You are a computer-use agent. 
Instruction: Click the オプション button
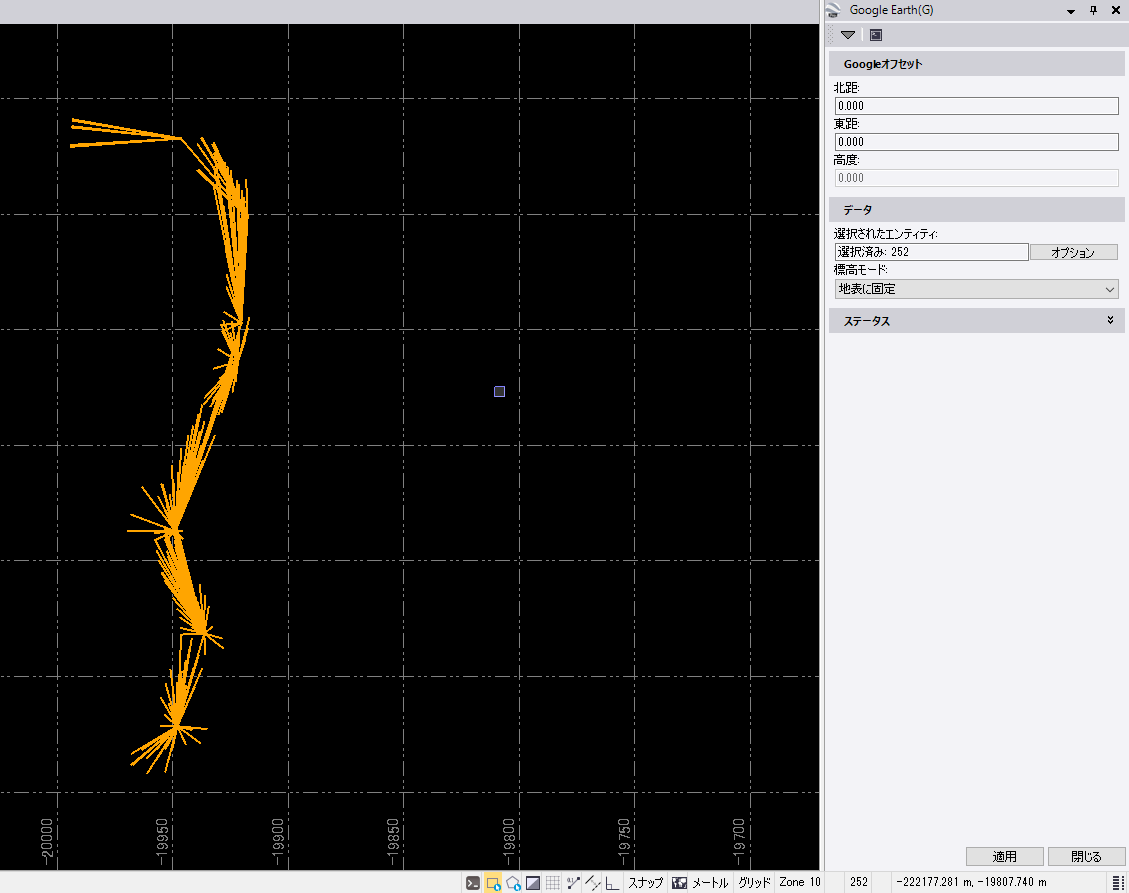tap(1073, 253)
